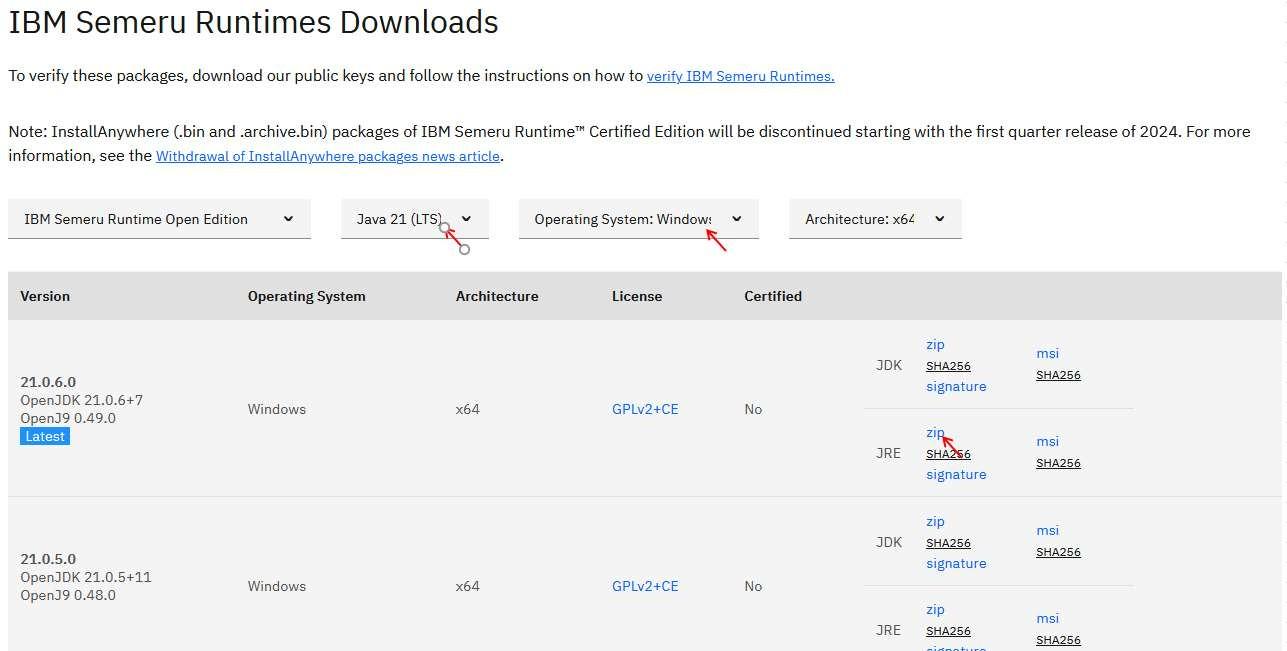Viewport: 1287px width, 651px height.
Task: Open the verify IBM Semeru Runtimes link
Action: [x=740, y=76]
